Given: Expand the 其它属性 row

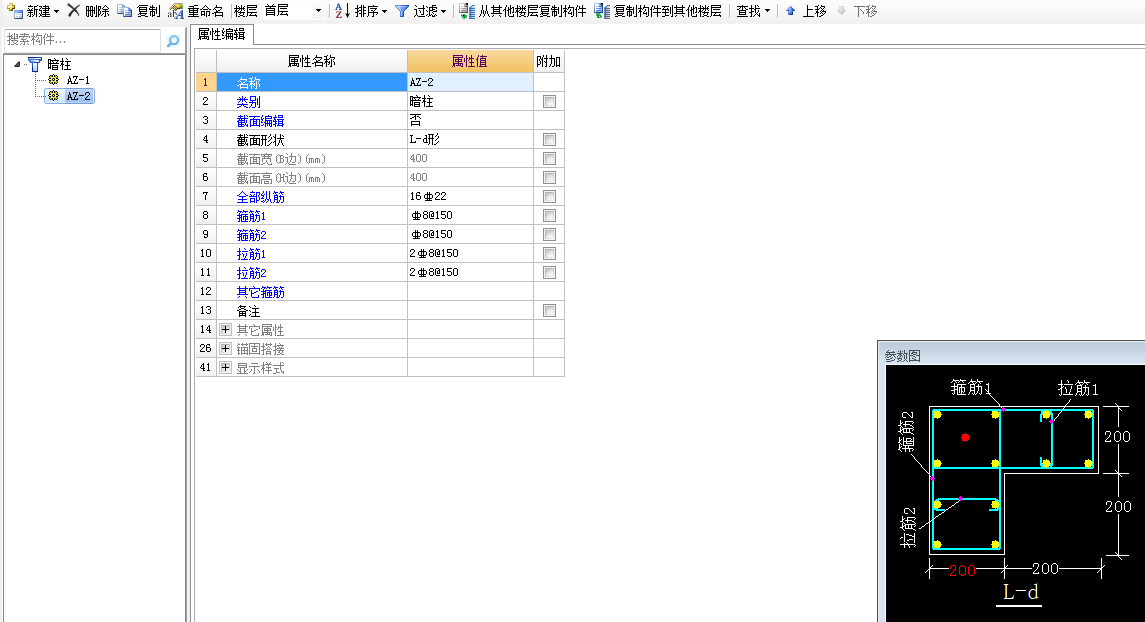Looking at the screenshot, I should tap(225, 329).
